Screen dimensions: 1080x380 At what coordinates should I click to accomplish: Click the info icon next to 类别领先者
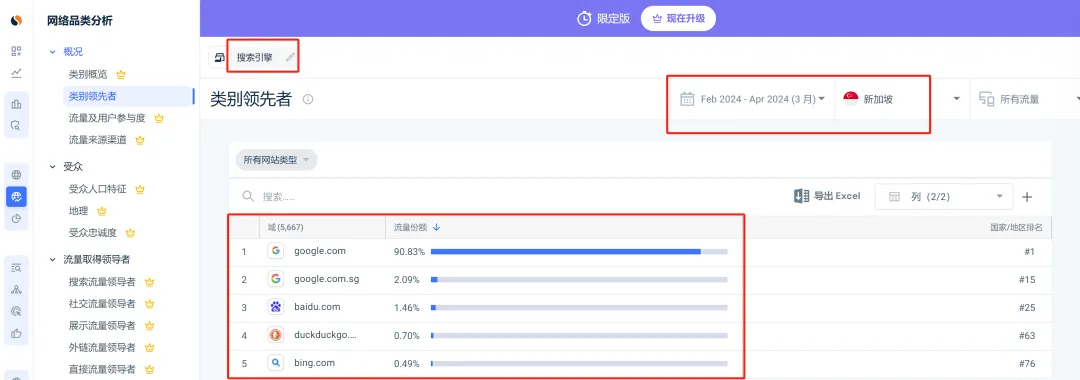point(308,99)
